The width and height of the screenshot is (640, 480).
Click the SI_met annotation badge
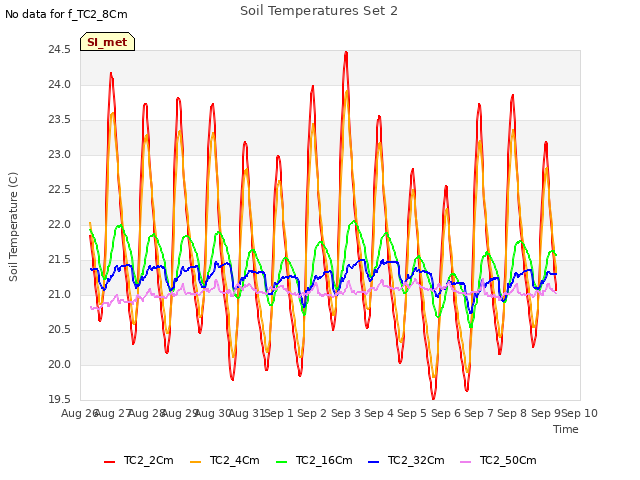tap(107, 42)
